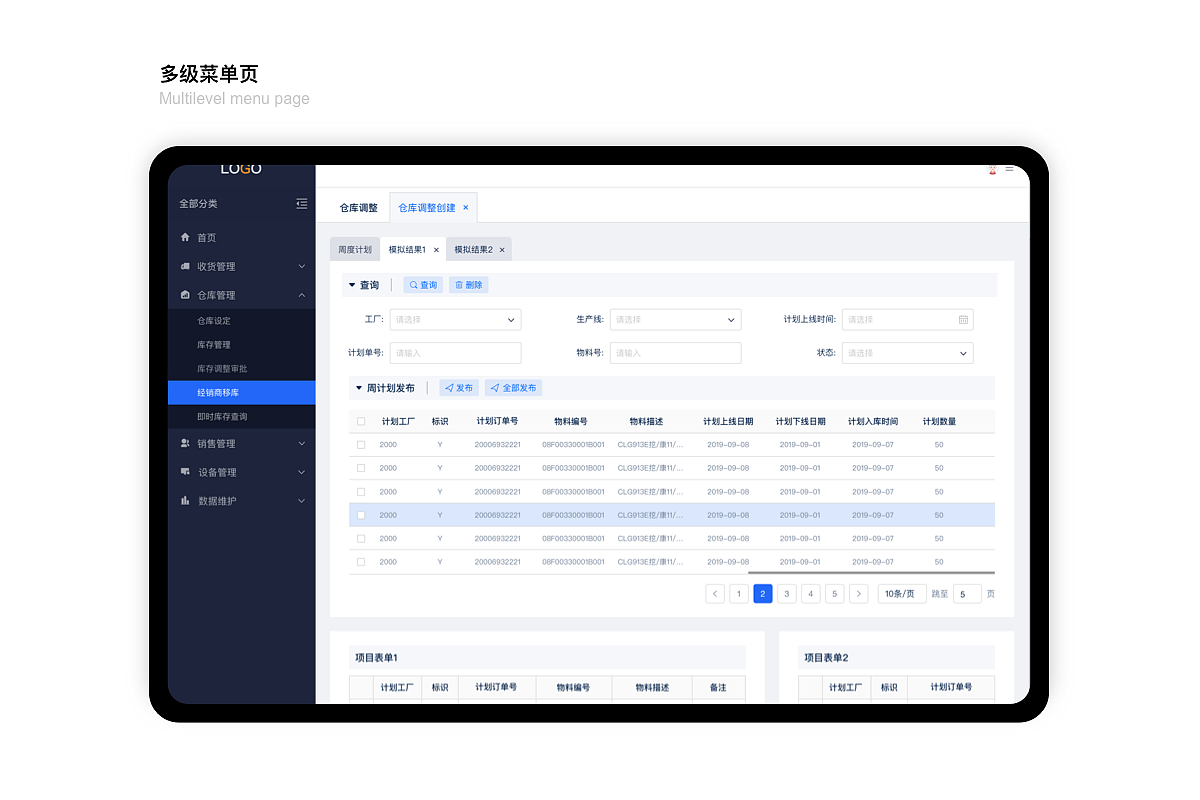Go to next page using right arrow

pyautogui.click(x=859, y=594)
